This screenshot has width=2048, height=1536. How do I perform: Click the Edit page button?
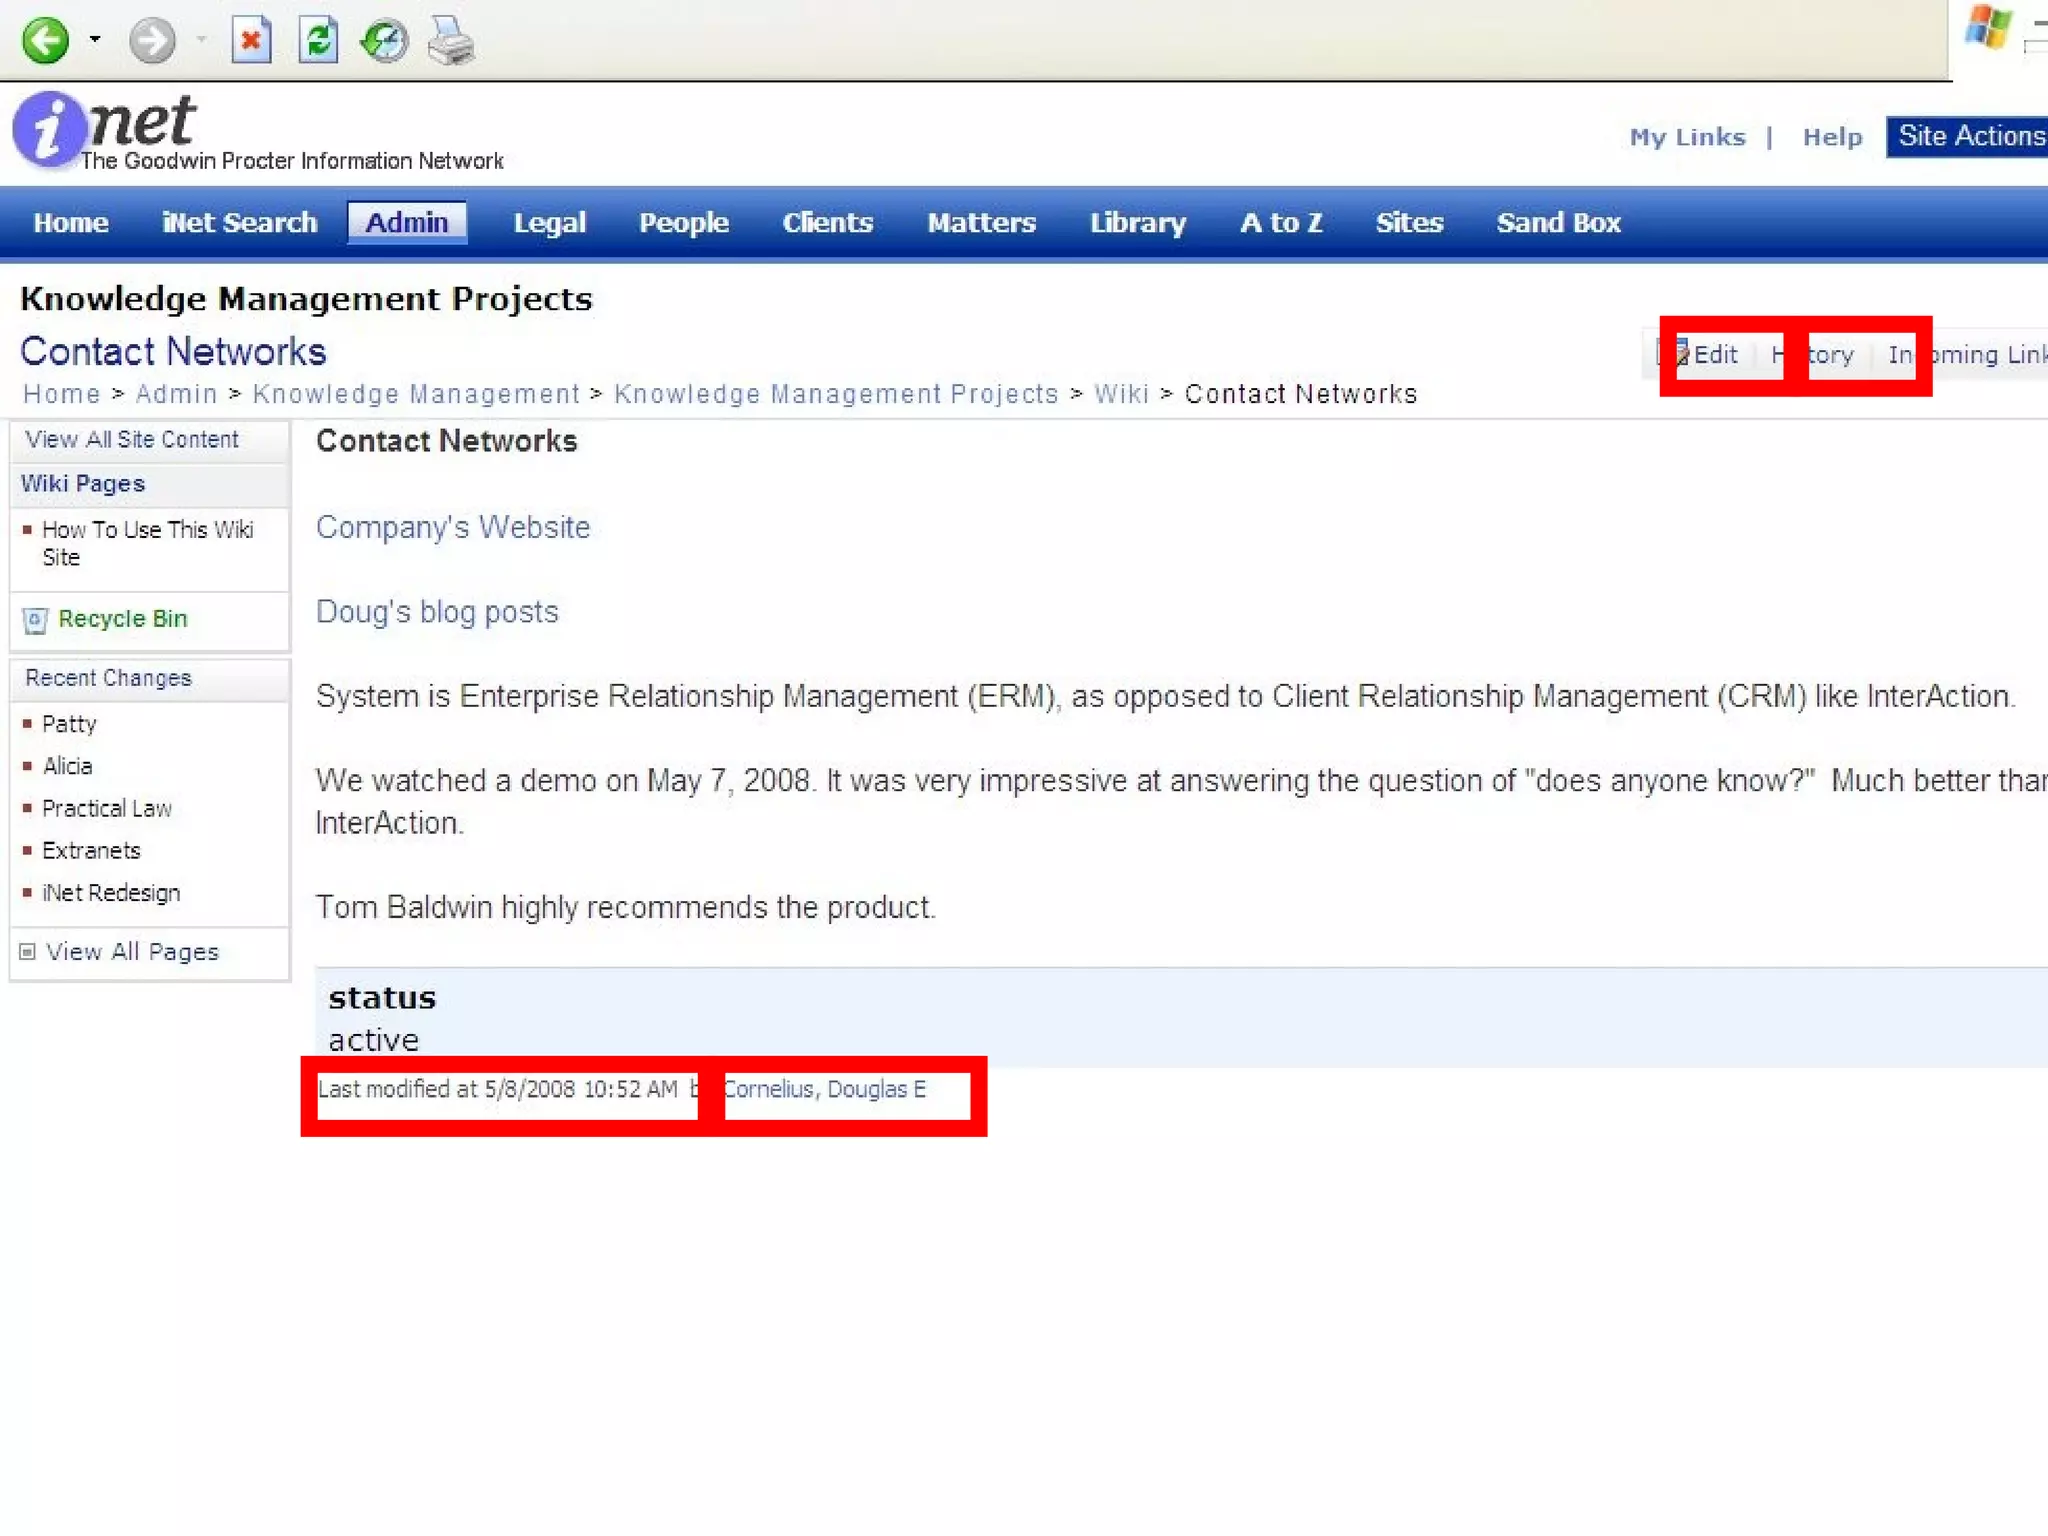[1713, 355]
